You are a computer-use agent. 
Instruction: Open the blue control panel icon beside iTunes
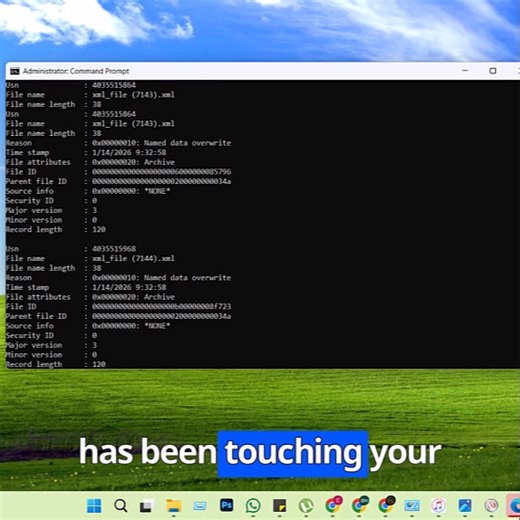[x=412, y=506]
